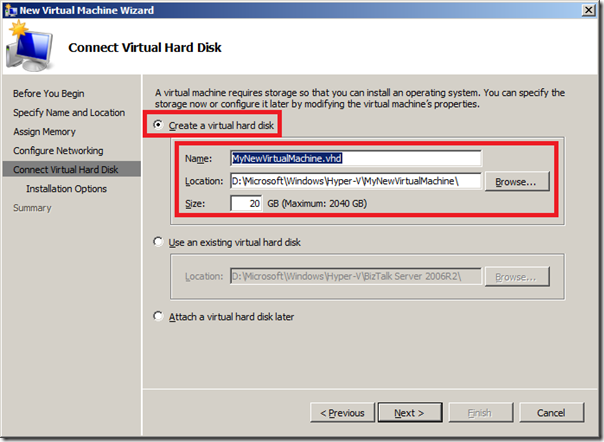The height and width of the screenshot is (442, 604).
Task: Click the wizard computer icon in header
Action: pos(29,46)
